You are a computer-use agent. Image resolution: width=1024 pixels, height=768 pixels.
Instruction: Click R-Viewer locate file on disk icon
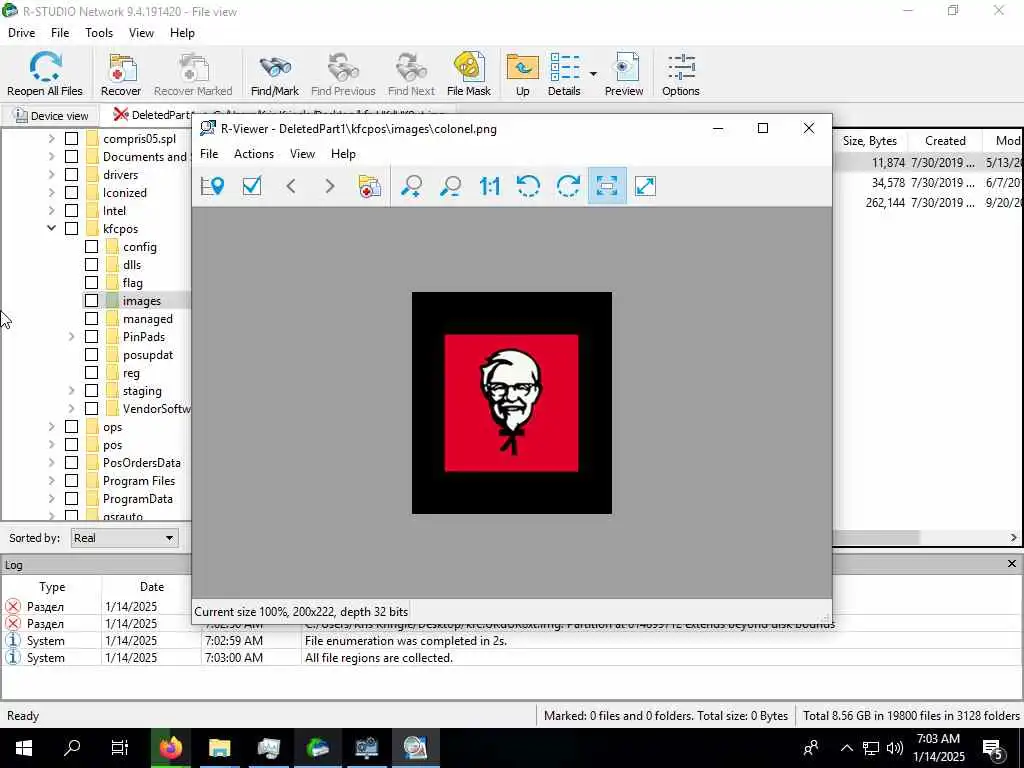point(212,186)
